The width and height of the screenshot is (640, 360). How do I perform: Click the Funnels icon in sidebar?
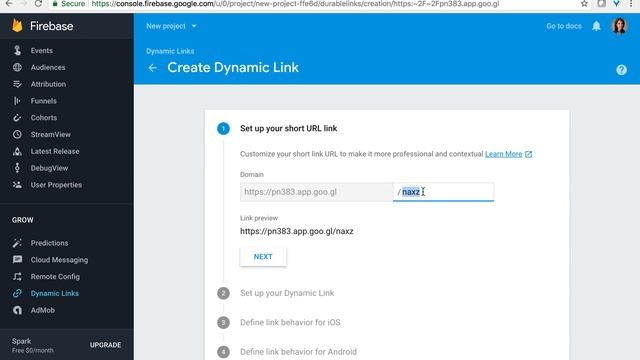(x=17, y=101)
